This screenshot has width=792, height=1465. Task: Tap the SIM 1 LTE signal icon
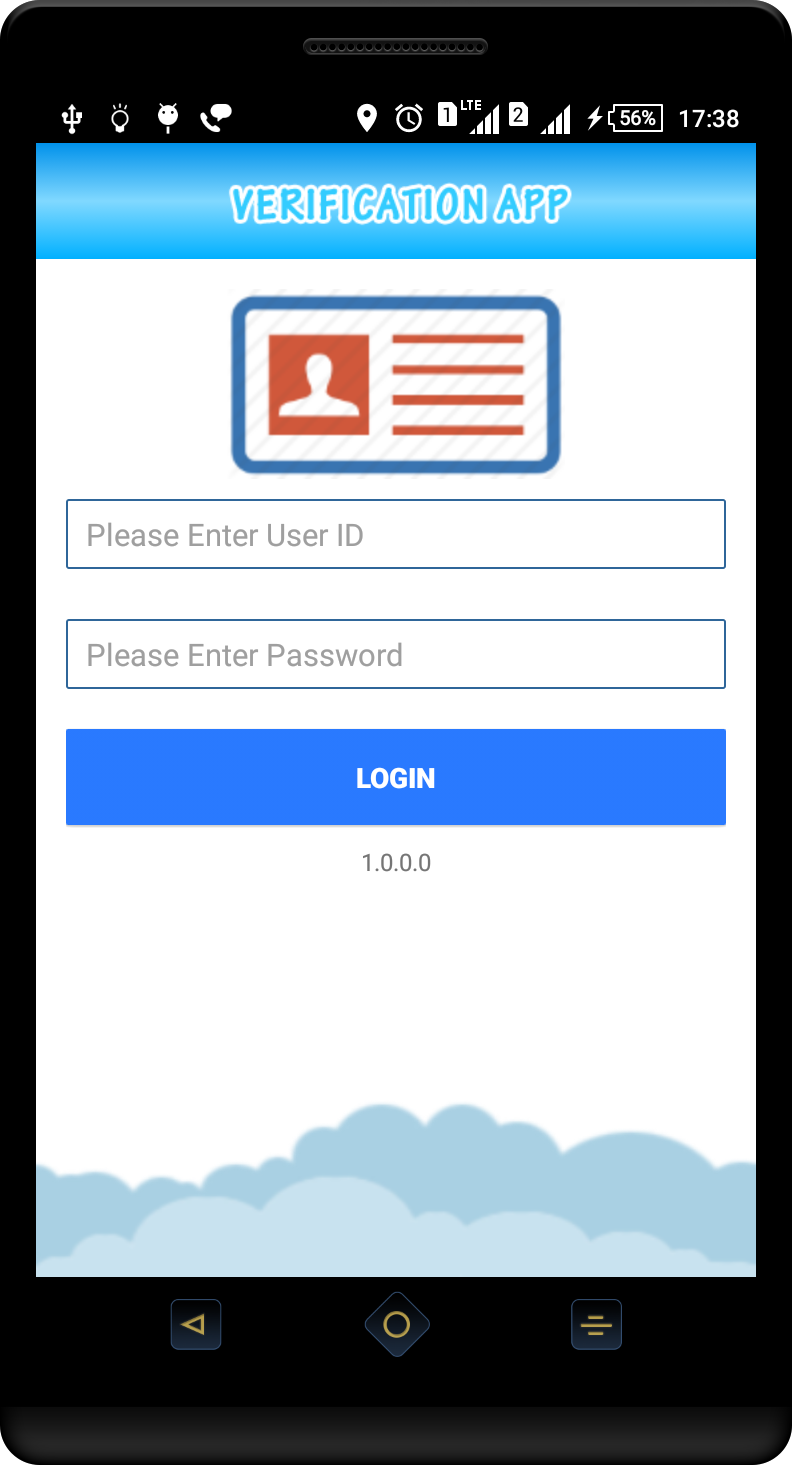(469, 117)
